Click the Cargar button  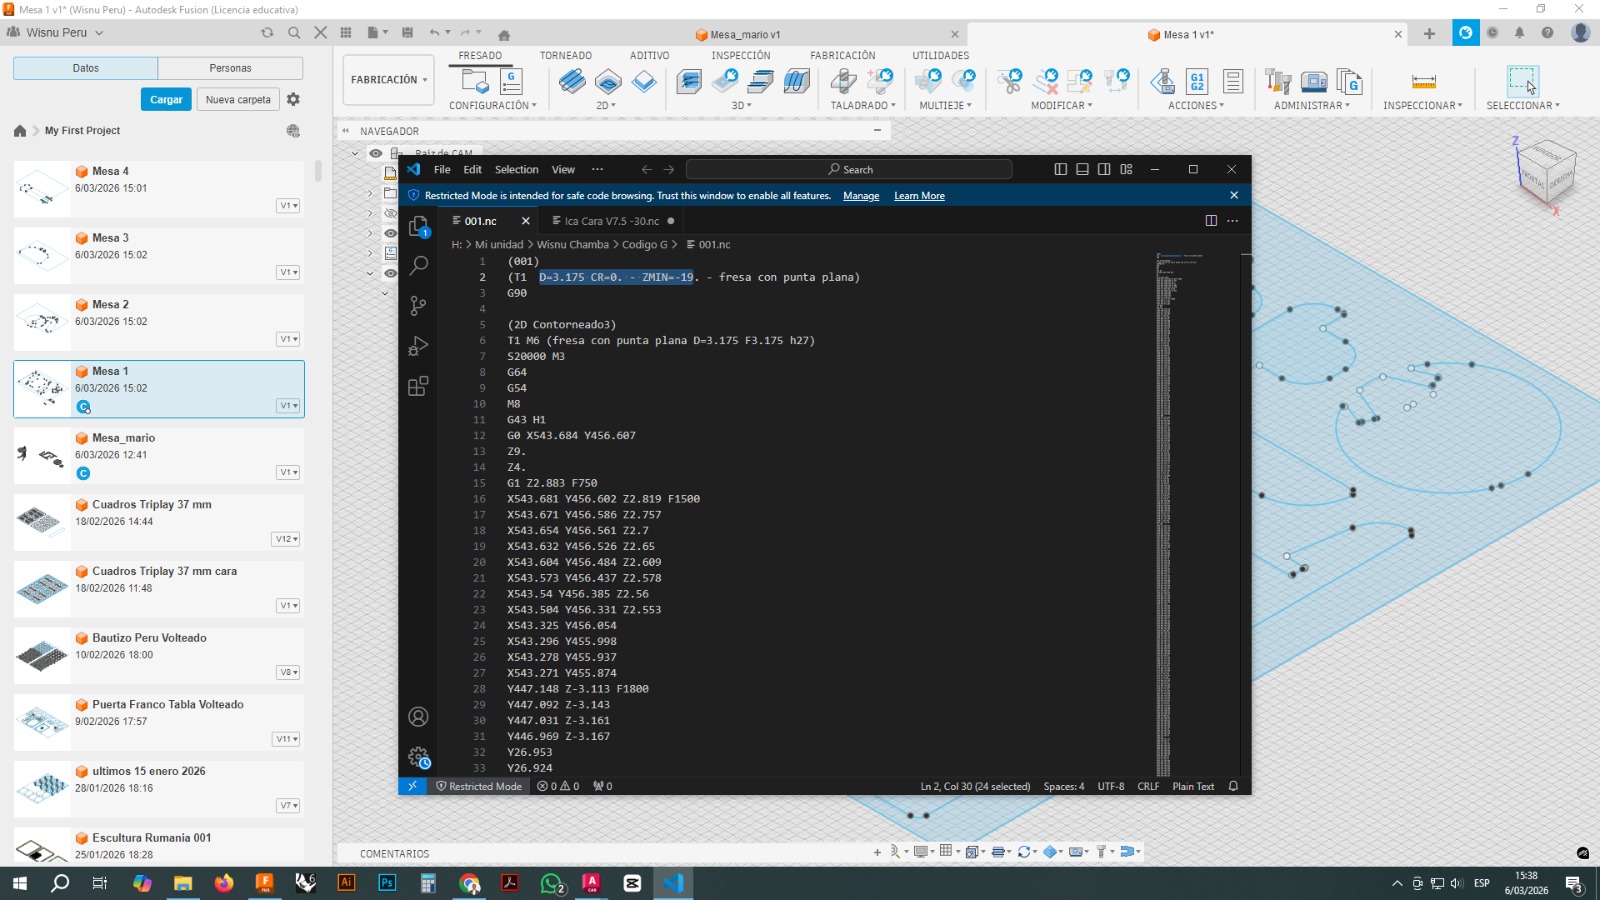pos(166,99)
